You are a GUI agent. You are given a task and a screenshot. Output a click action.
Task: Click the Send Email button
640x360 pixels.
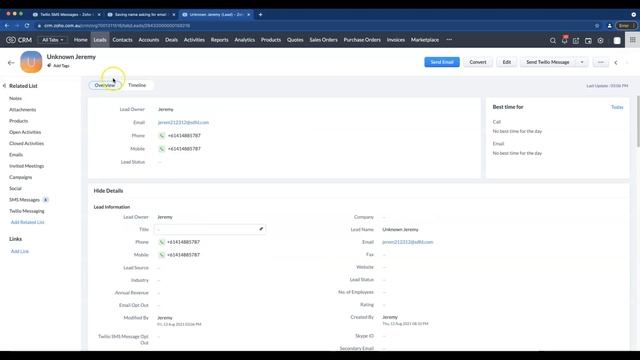tap(442, 62)
